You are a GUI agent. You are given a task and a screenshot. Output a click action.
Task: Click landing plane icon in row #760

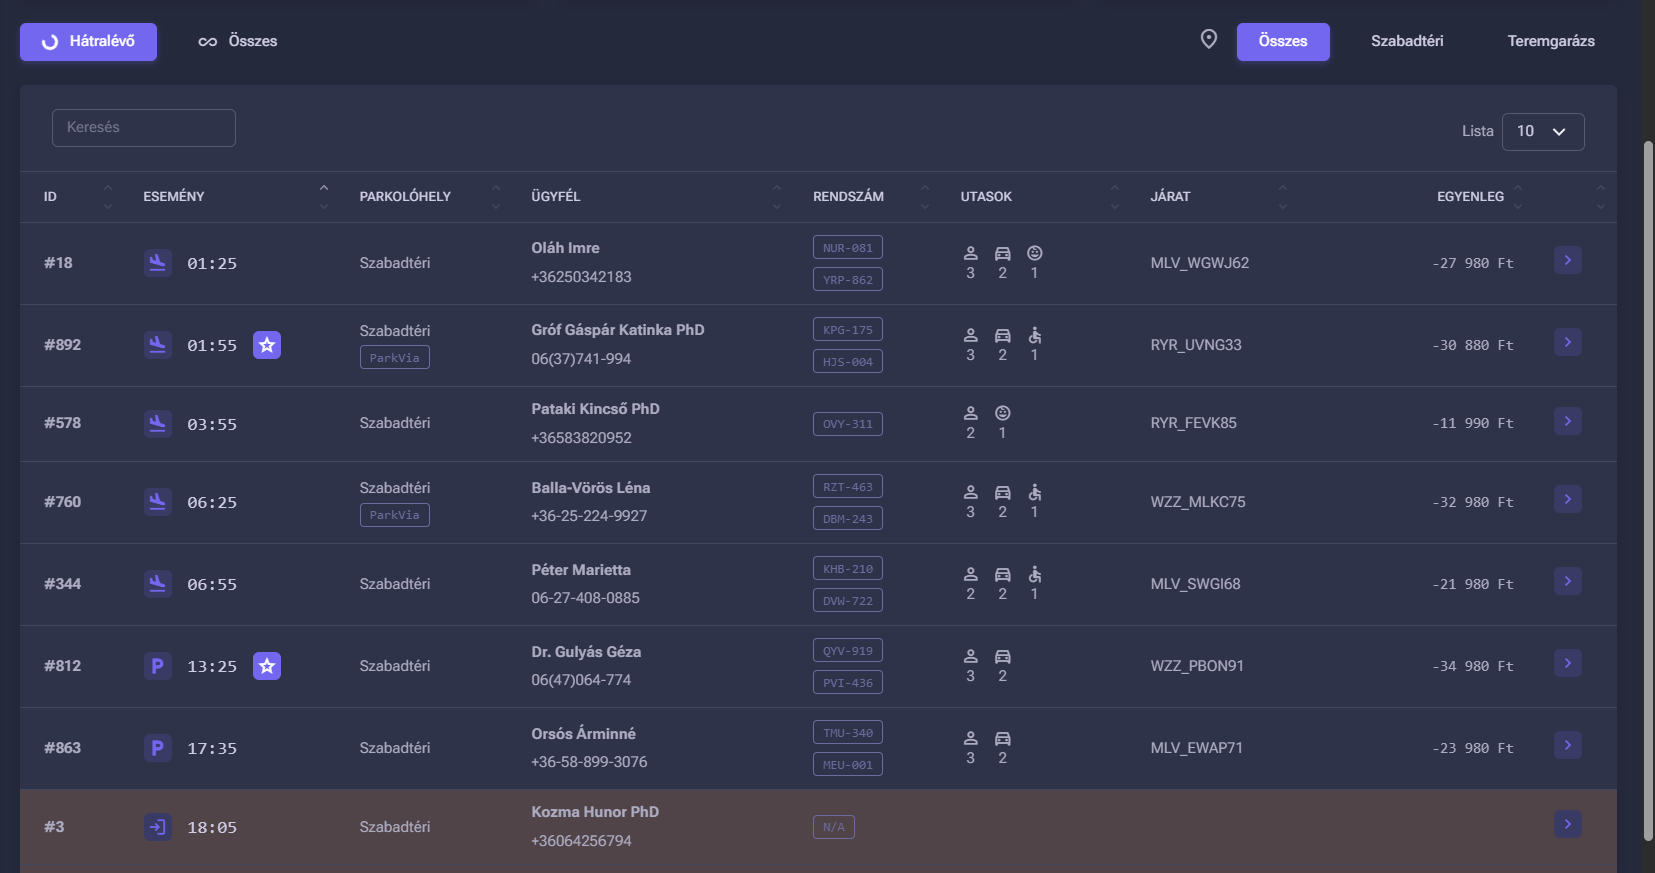(x=157, y=501)
